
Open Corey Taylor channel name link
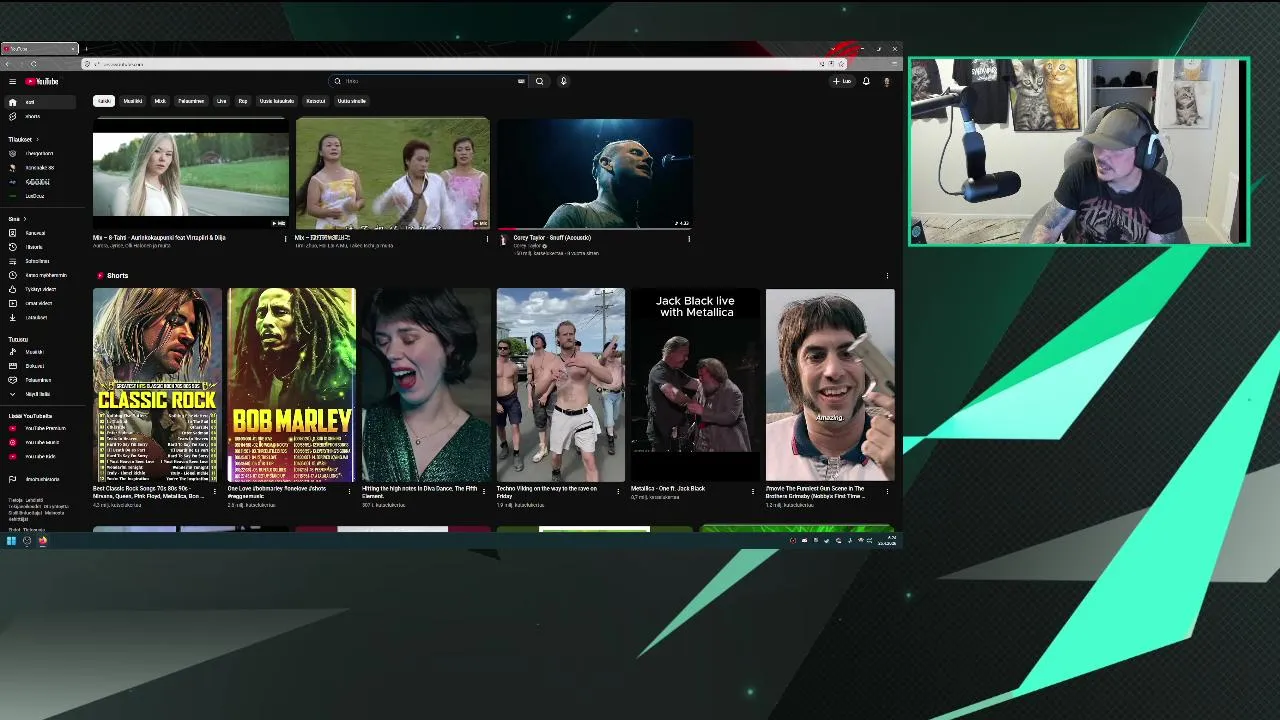[527, 245]
